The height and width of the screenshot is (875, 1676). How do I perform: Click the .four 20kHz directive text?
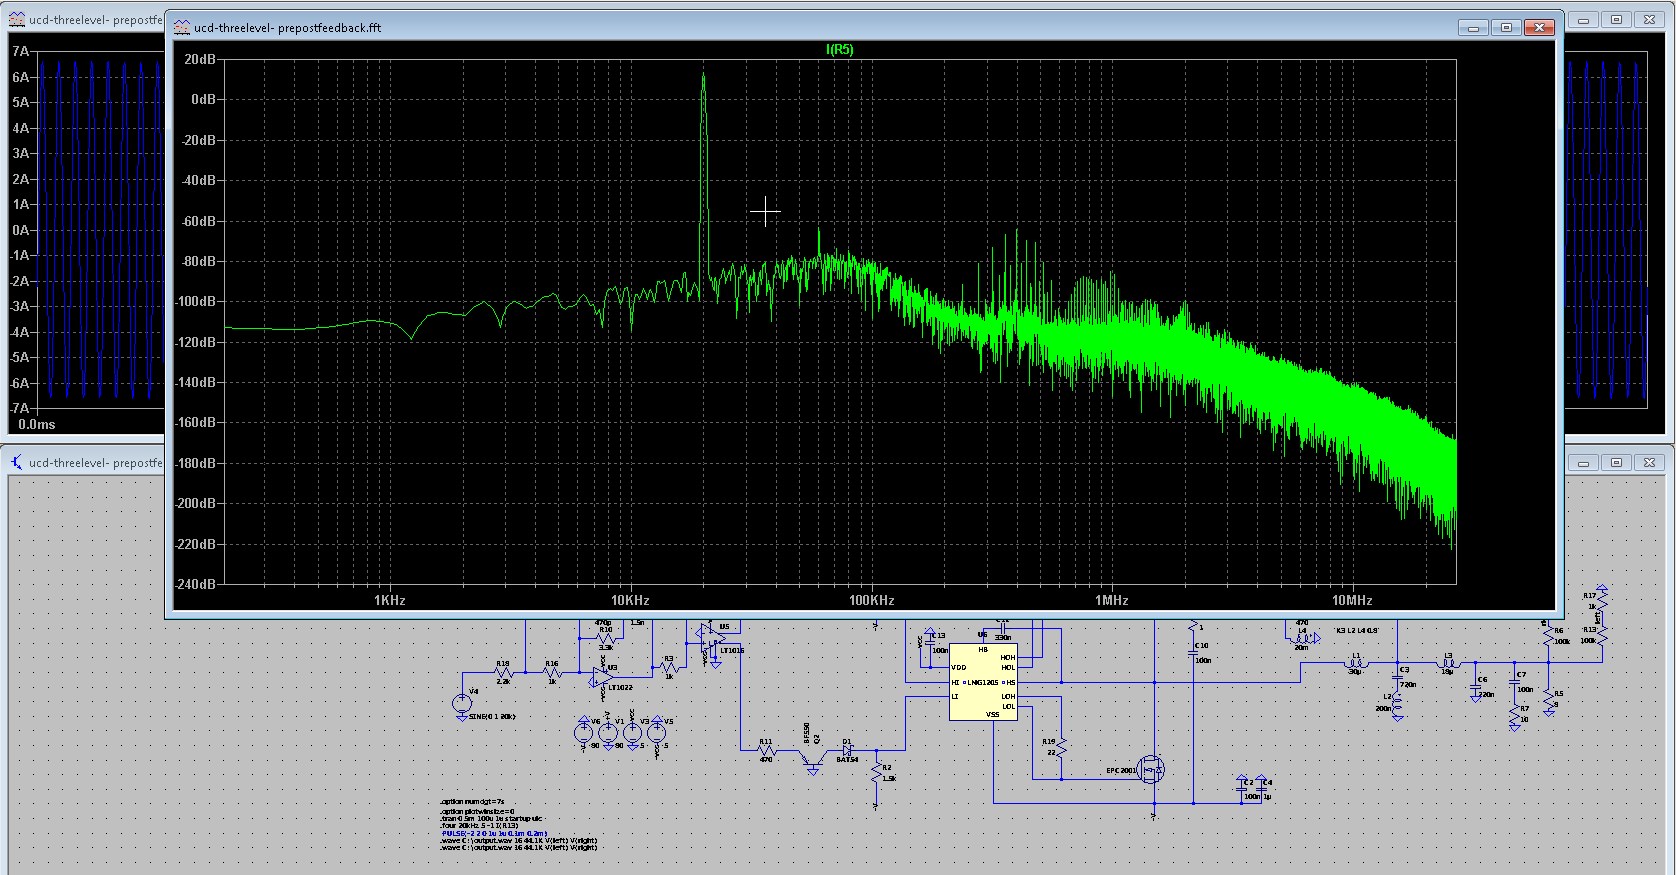pos(479,825)
